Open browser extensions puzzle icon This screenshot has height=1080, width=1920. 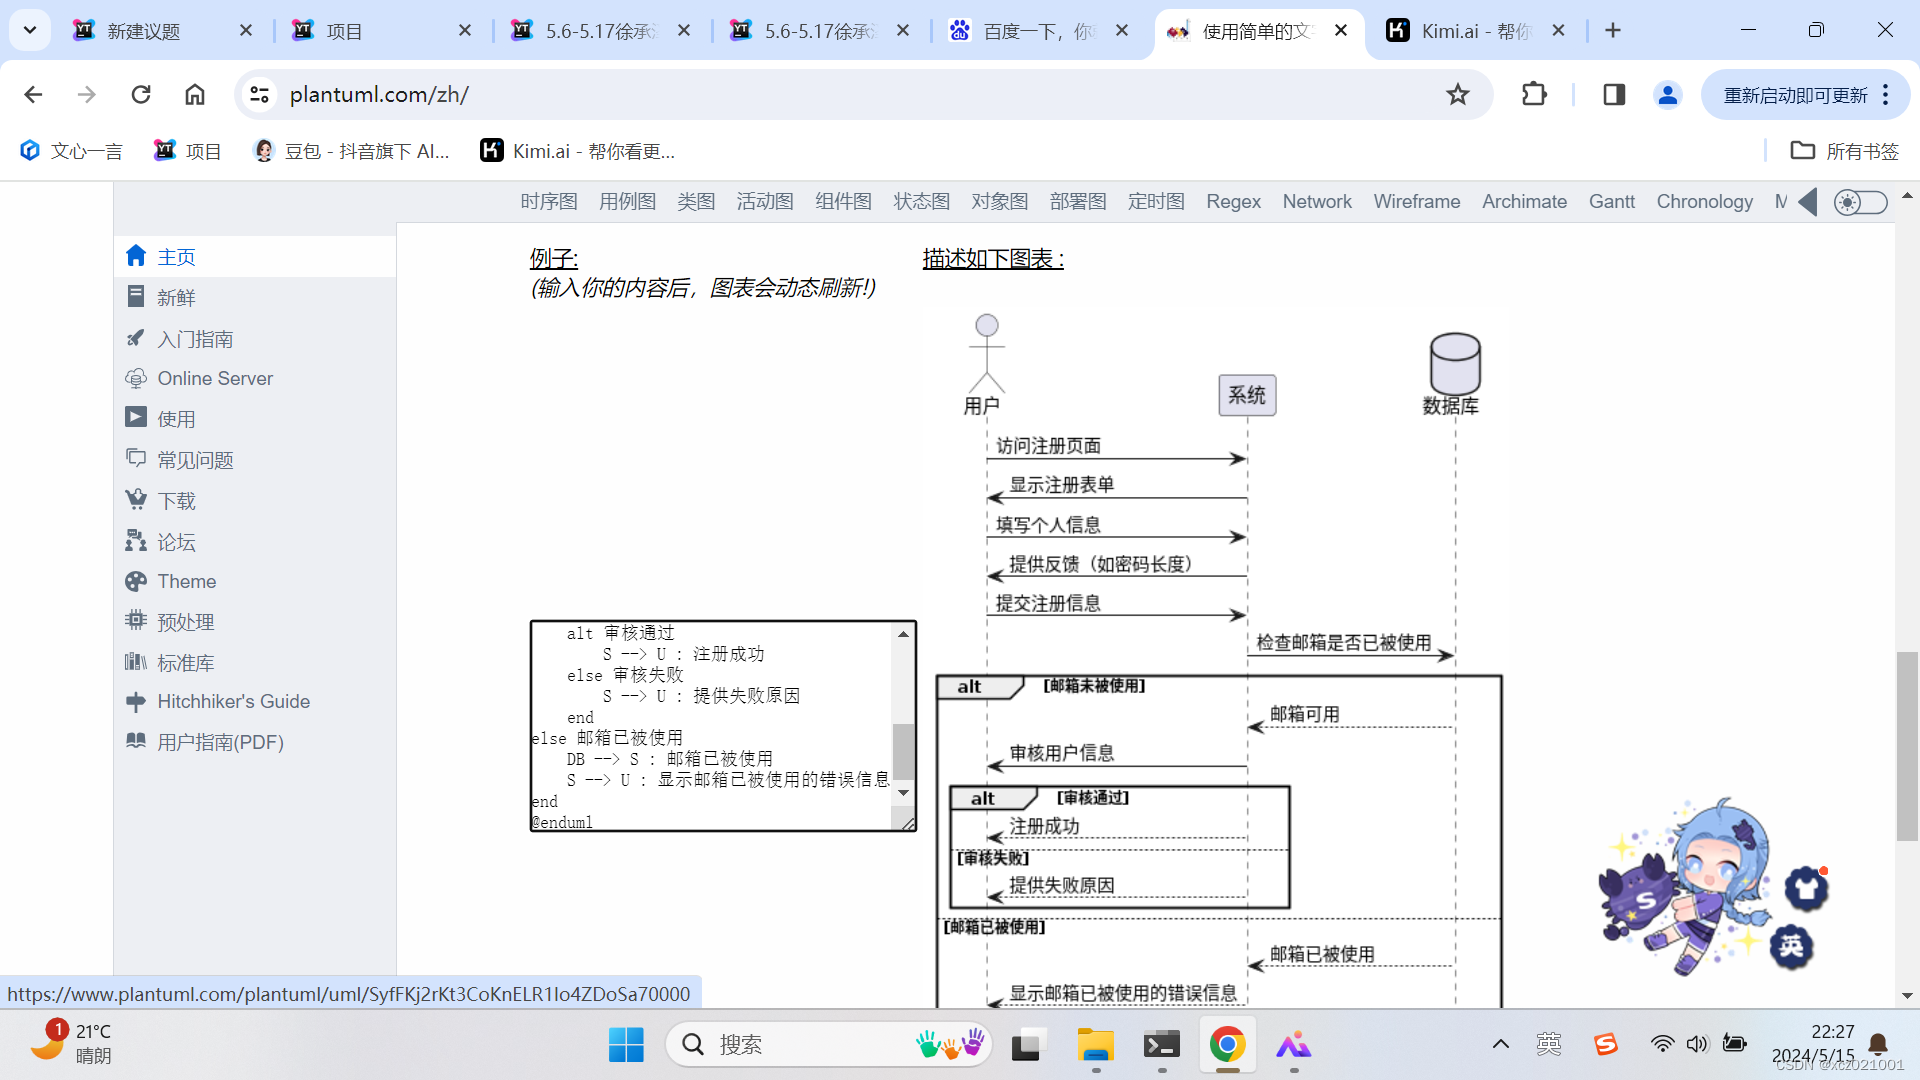1533,94
